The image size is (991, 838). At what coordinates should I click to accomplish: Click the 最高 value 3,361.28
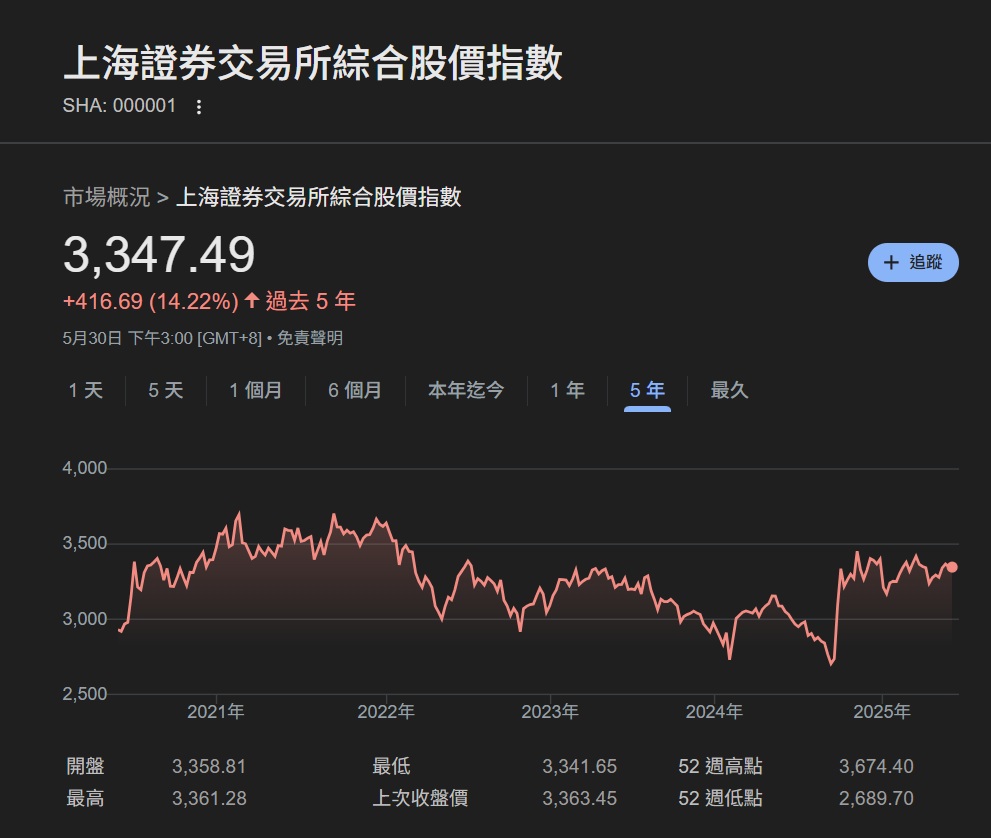click(x=209, y=798)
